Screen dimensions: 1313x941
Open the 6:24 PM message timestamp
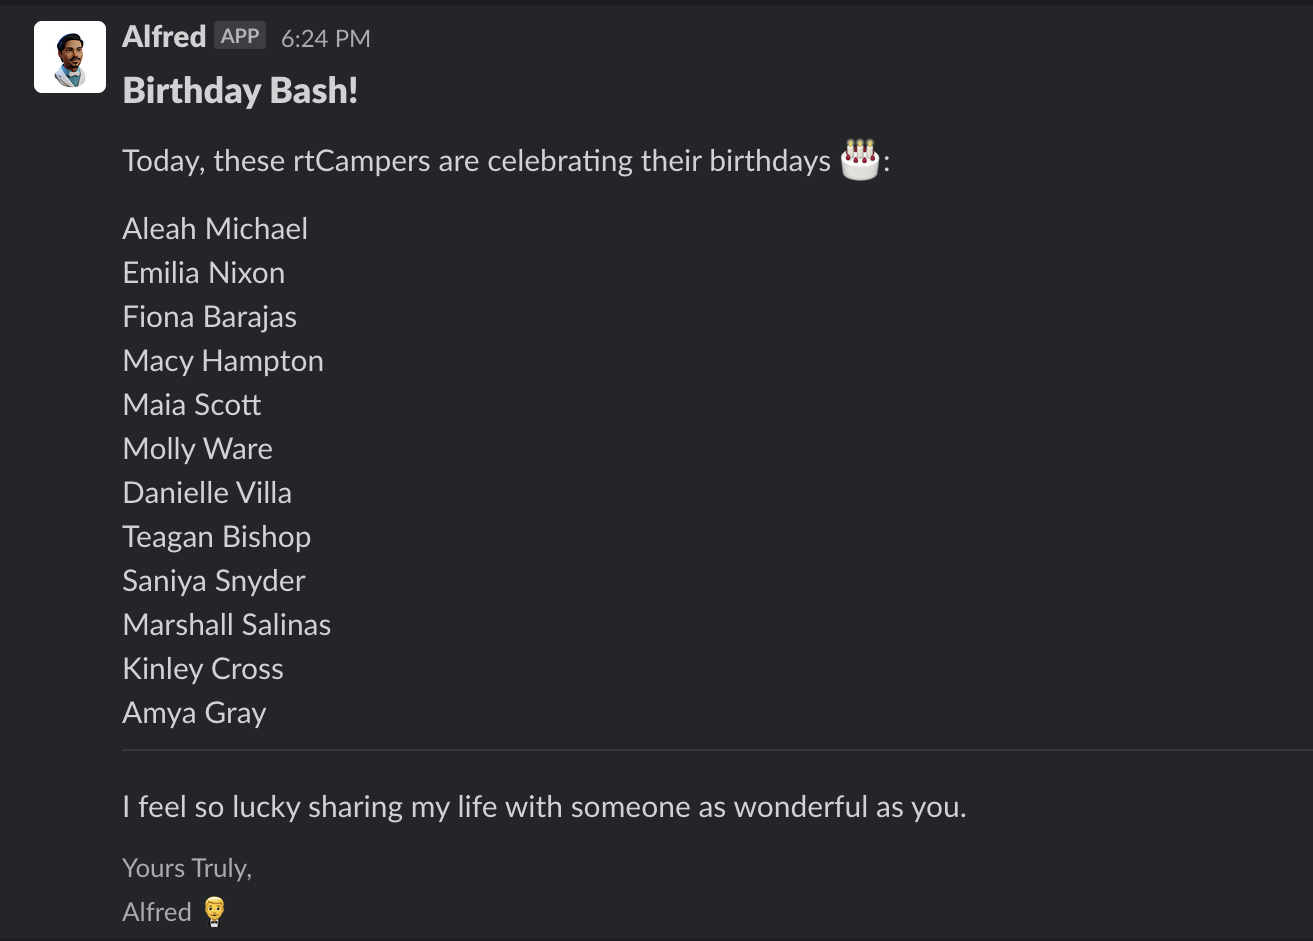(x=325, y=39)
